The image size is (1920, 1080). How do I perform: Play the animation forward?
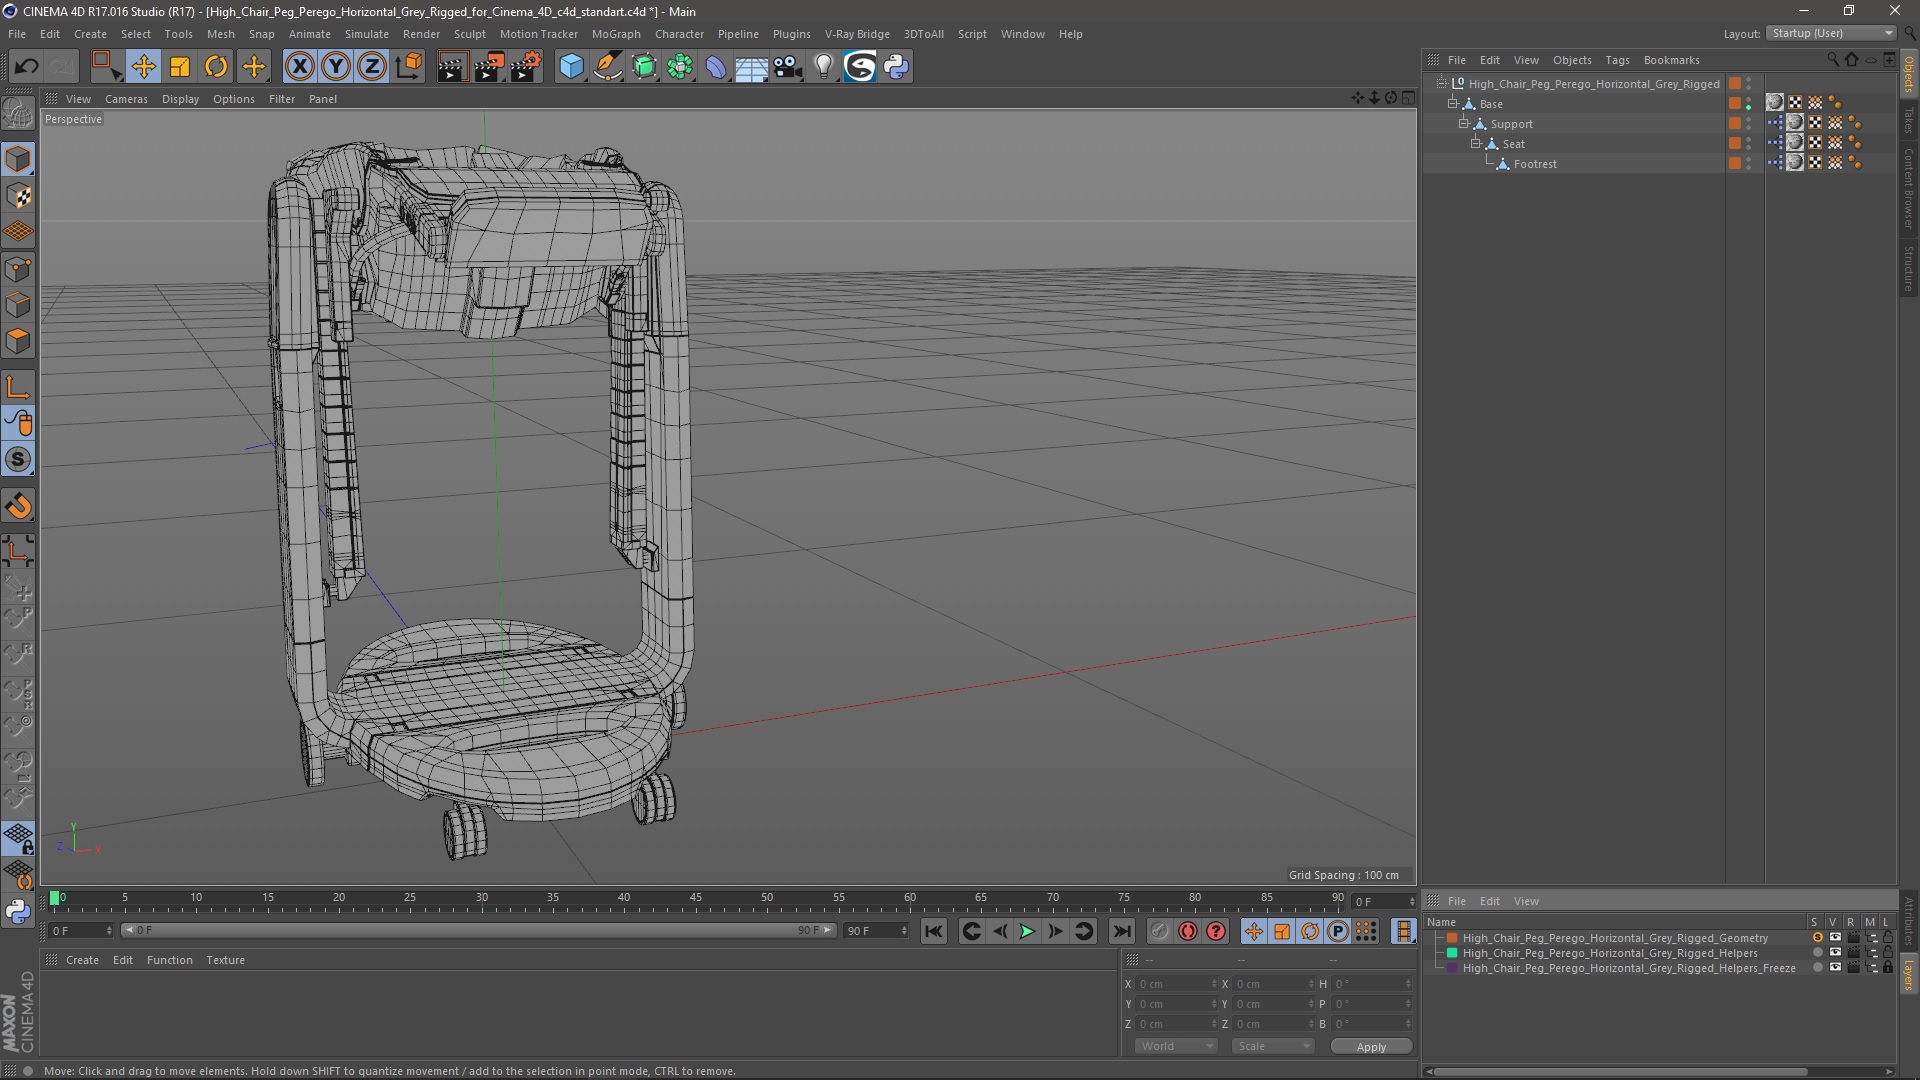point(1027,931)
